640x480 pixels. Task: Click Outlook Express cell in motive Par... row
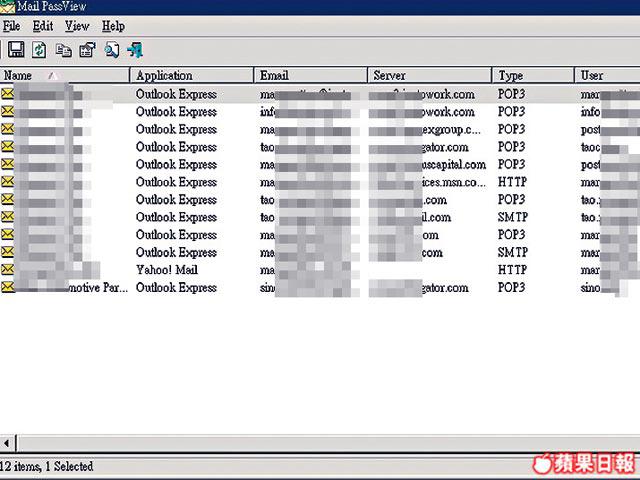[176, 288]
